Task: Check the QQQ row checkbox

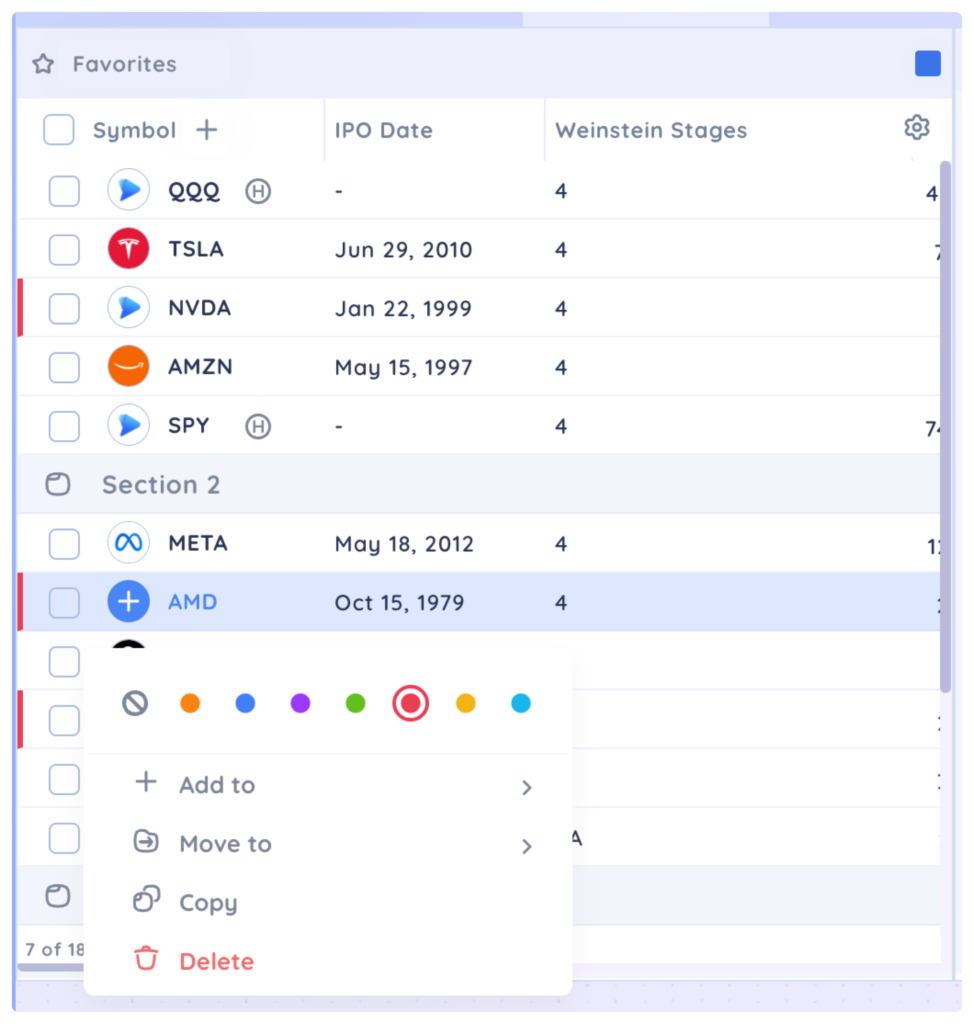Action: 64,191
